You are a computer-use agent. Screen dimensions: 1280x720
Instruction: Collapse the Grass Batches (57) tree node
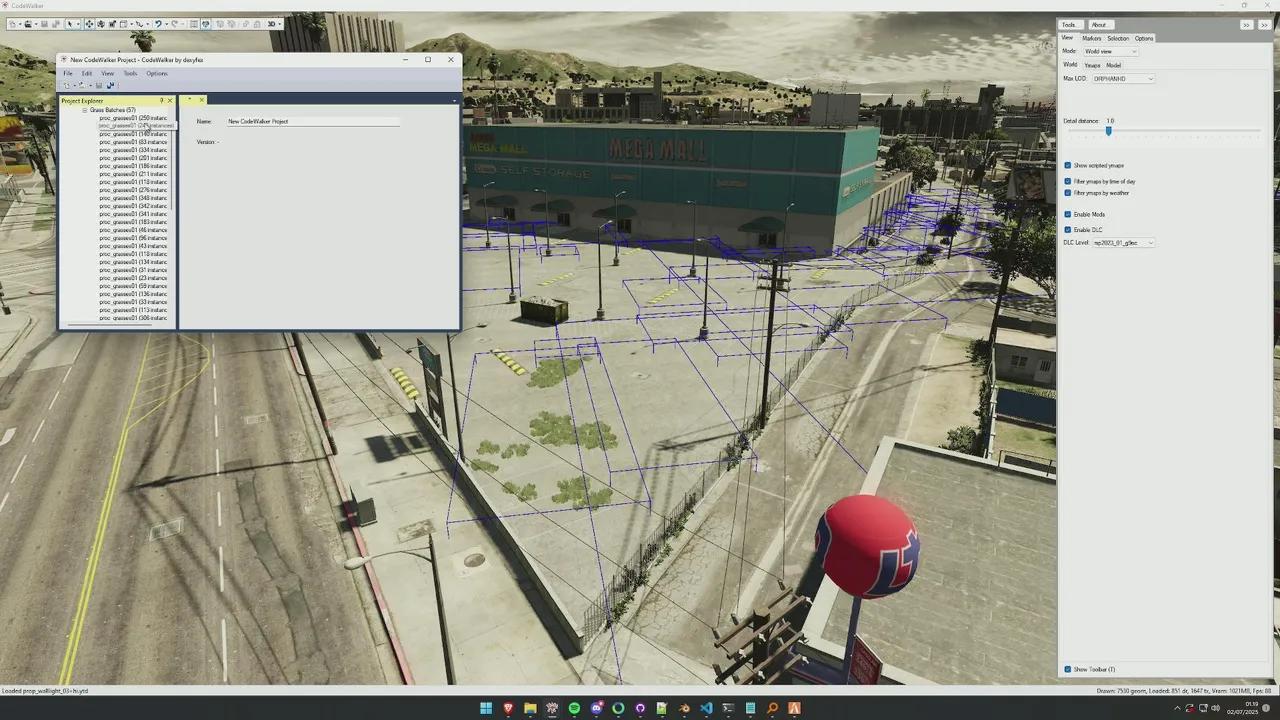point(85,110)
